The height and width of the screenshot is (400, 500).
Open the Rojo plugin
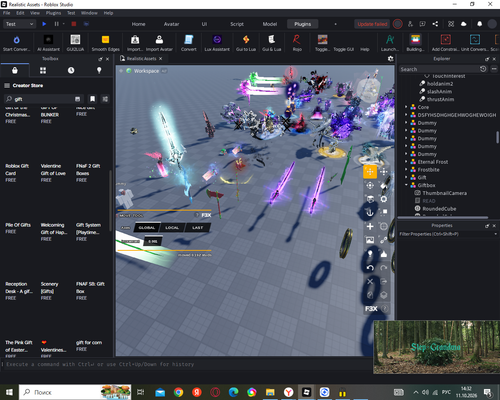click(x=297, y=40)
